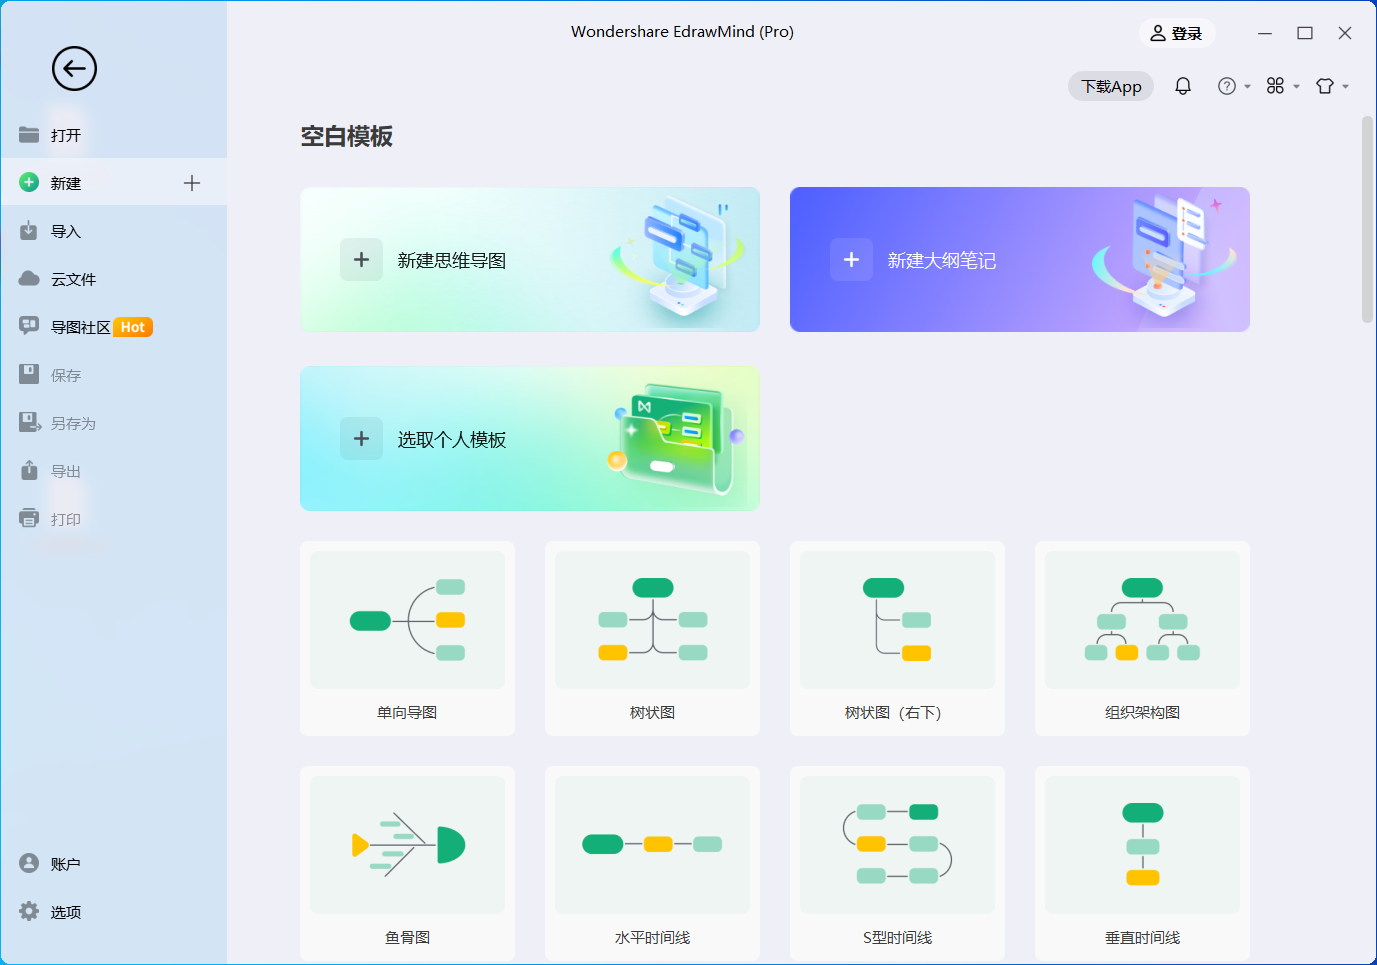Click the 导出 sidebar item
Screen dimensions: 1377x965
(x=114, y=471)
